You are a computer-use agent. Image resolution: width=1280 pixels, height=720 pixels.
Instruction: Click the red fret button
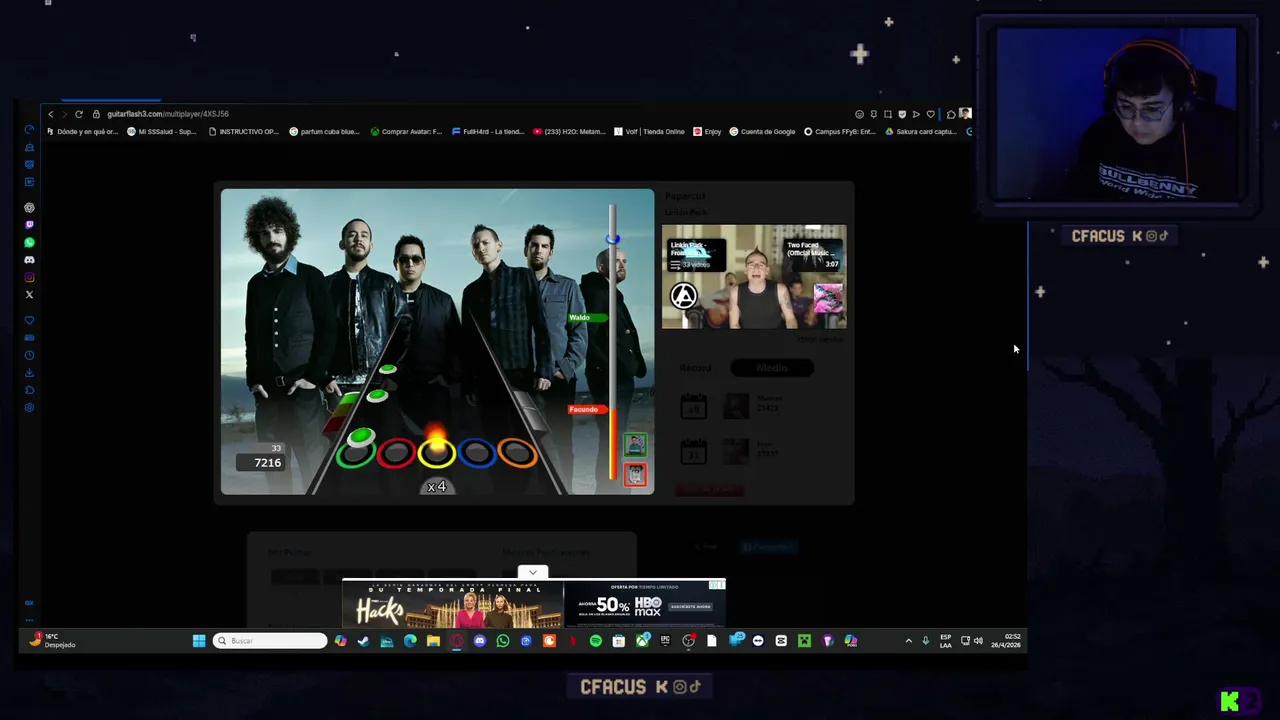coord(396,454)
